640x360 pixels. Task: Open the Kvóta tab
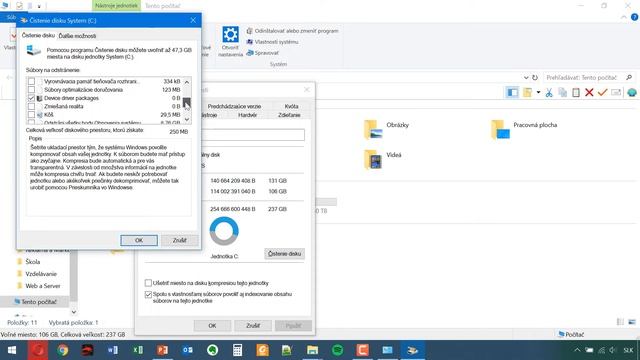[x=291, y=106]
